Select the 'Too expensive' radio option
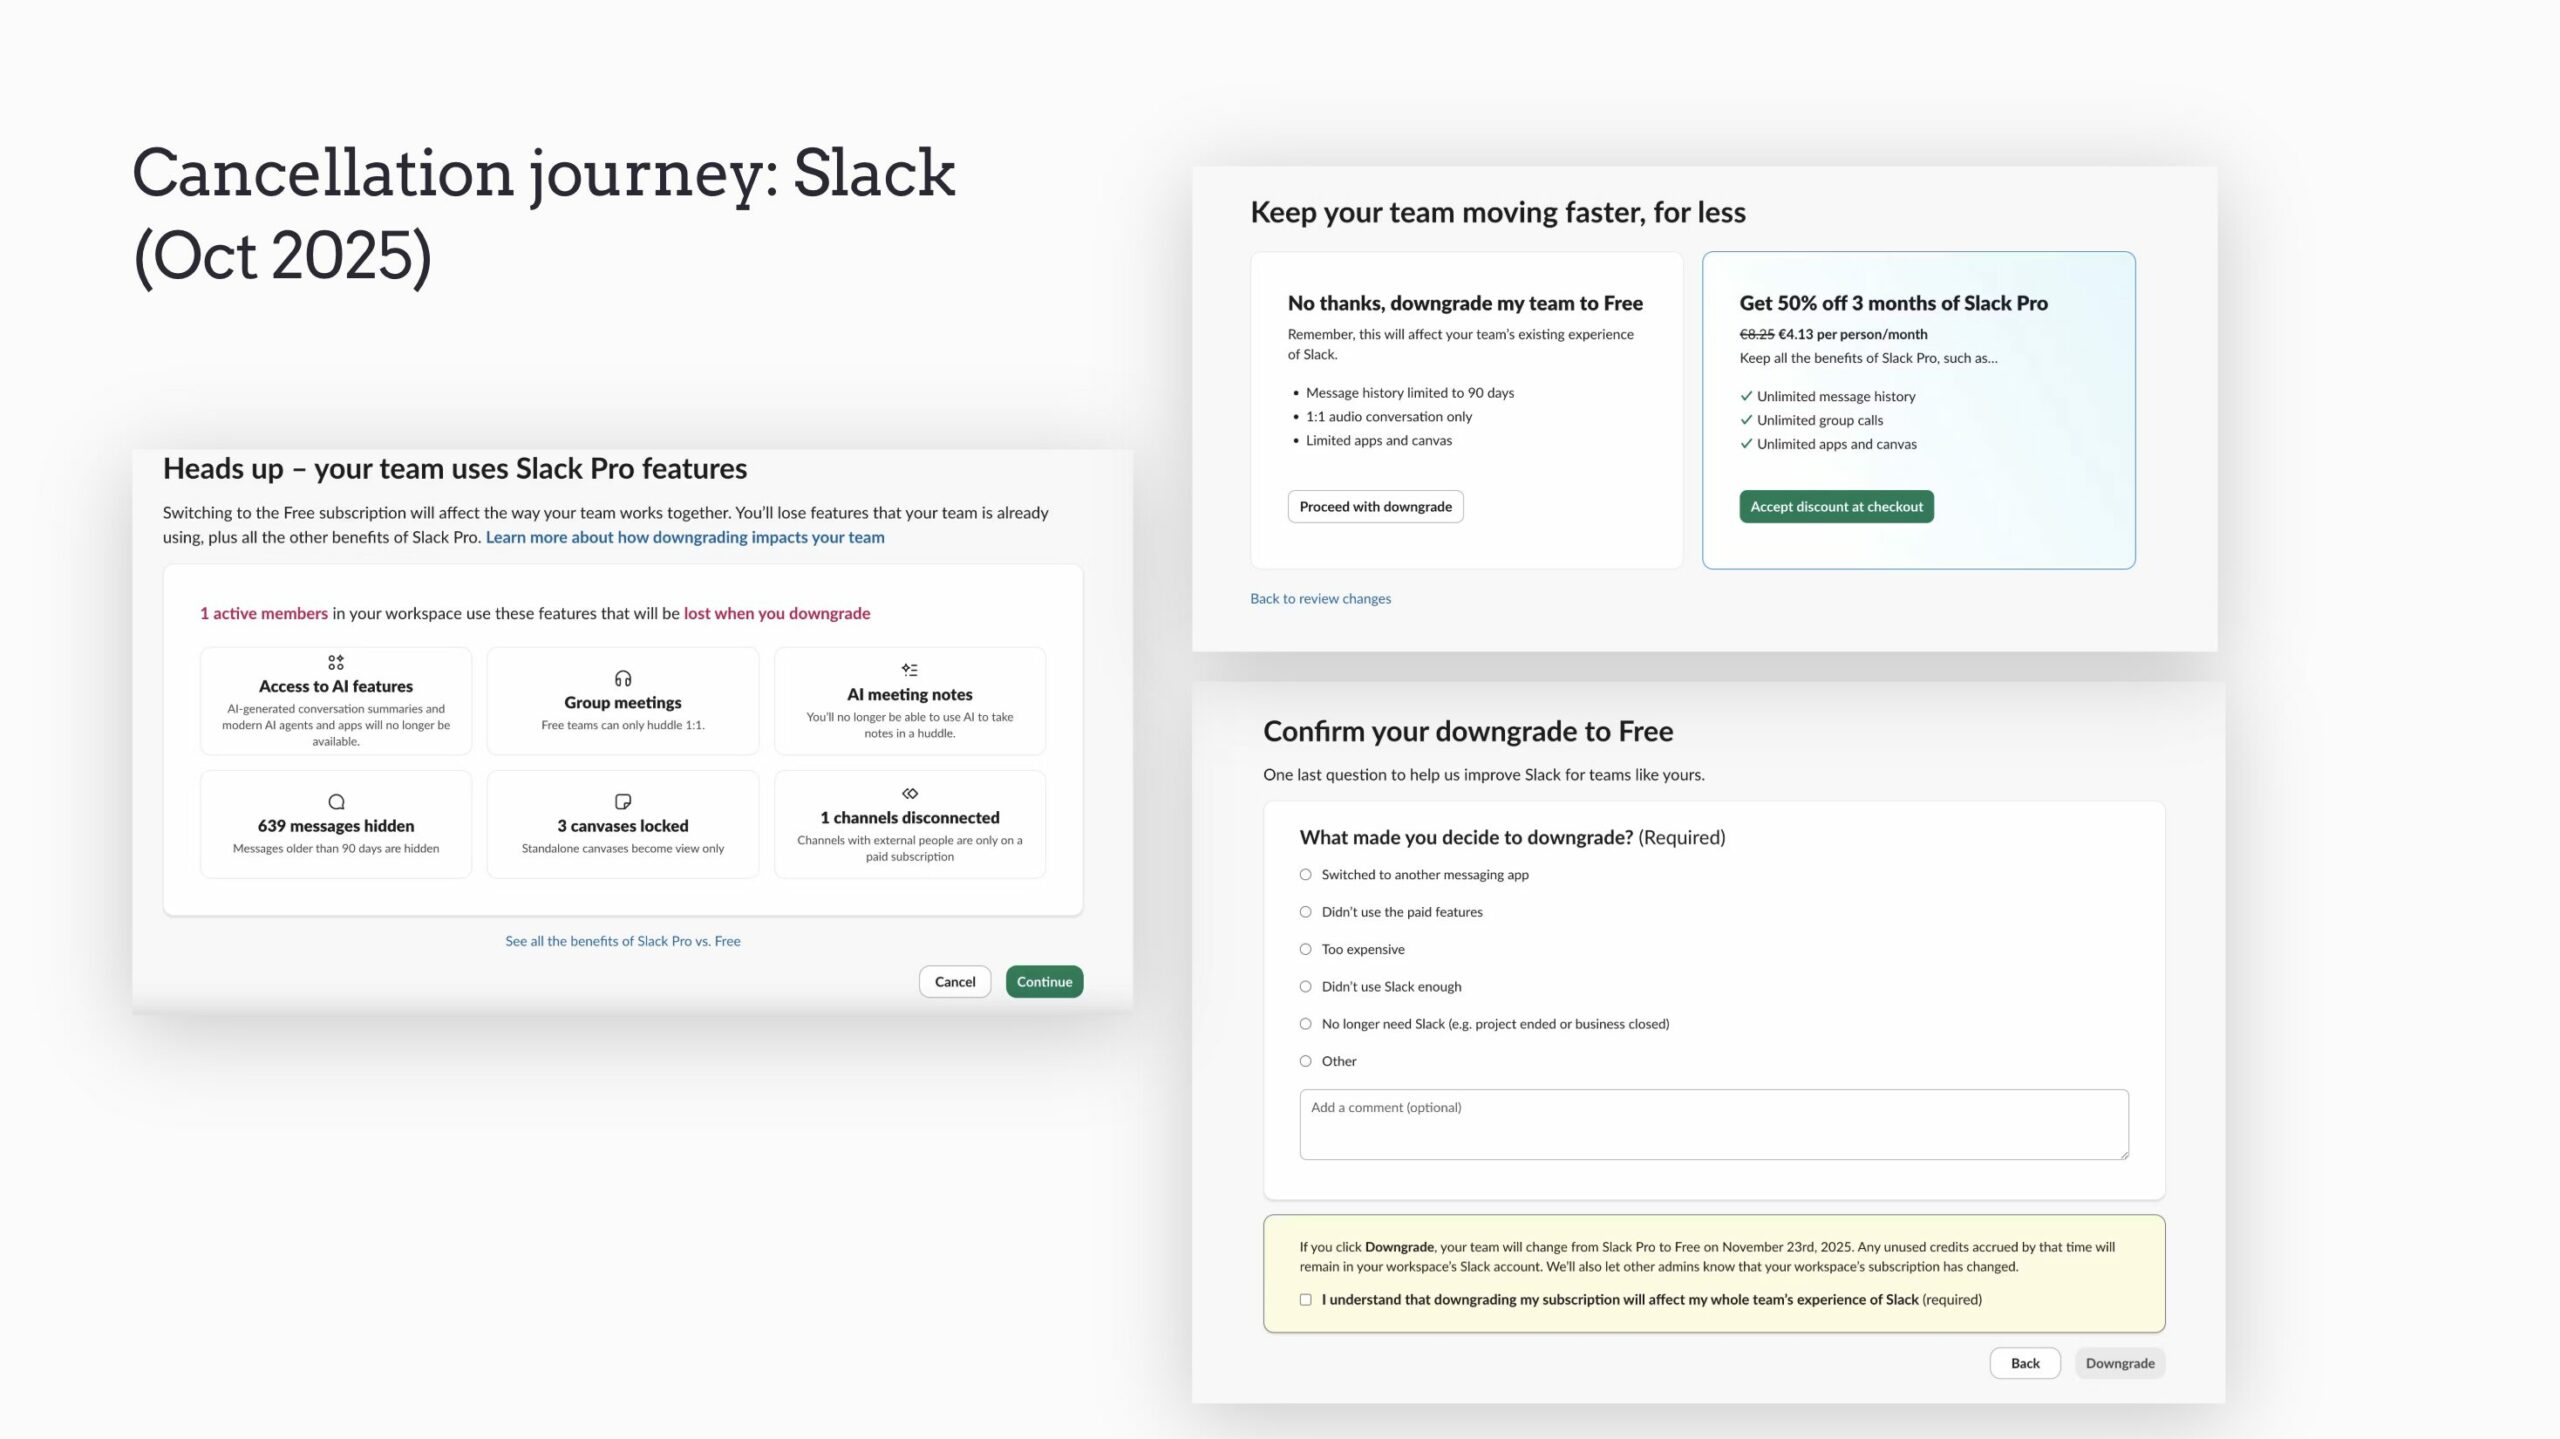The height and width of the screenshot is (1439, 2560). point(1305,949)
